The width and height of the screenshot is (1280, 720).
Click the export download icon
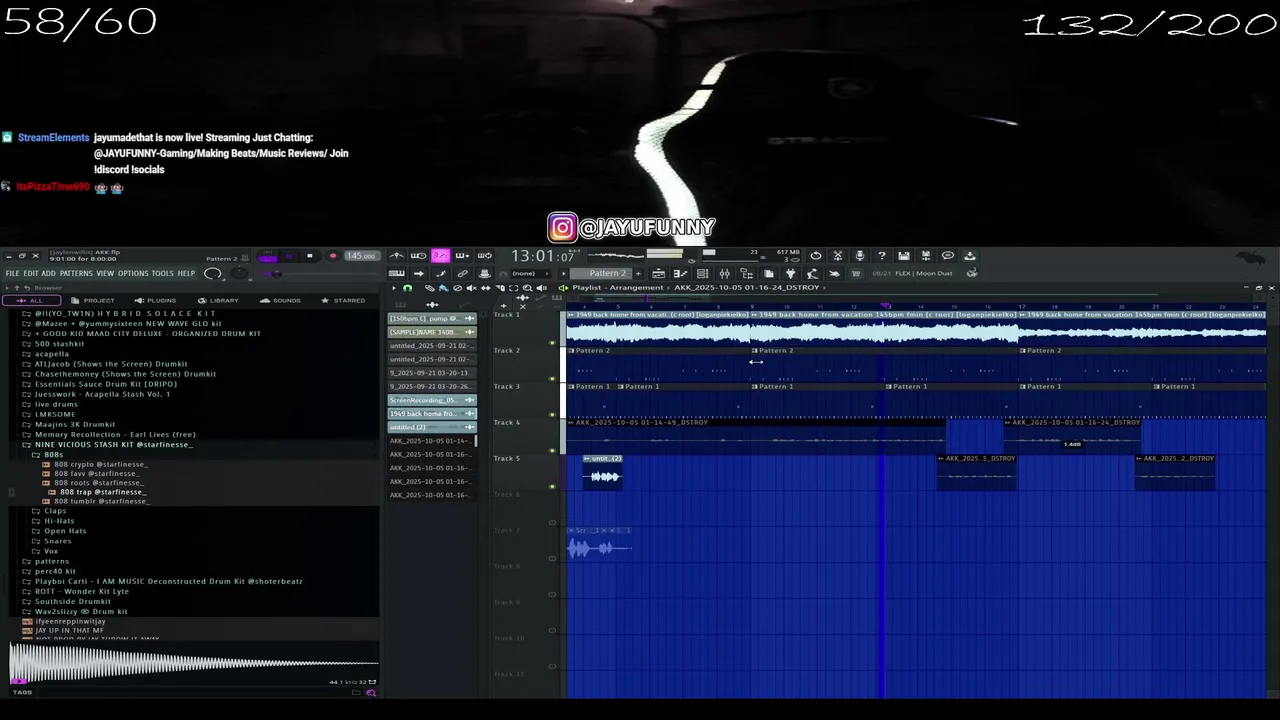click(969, 256)
